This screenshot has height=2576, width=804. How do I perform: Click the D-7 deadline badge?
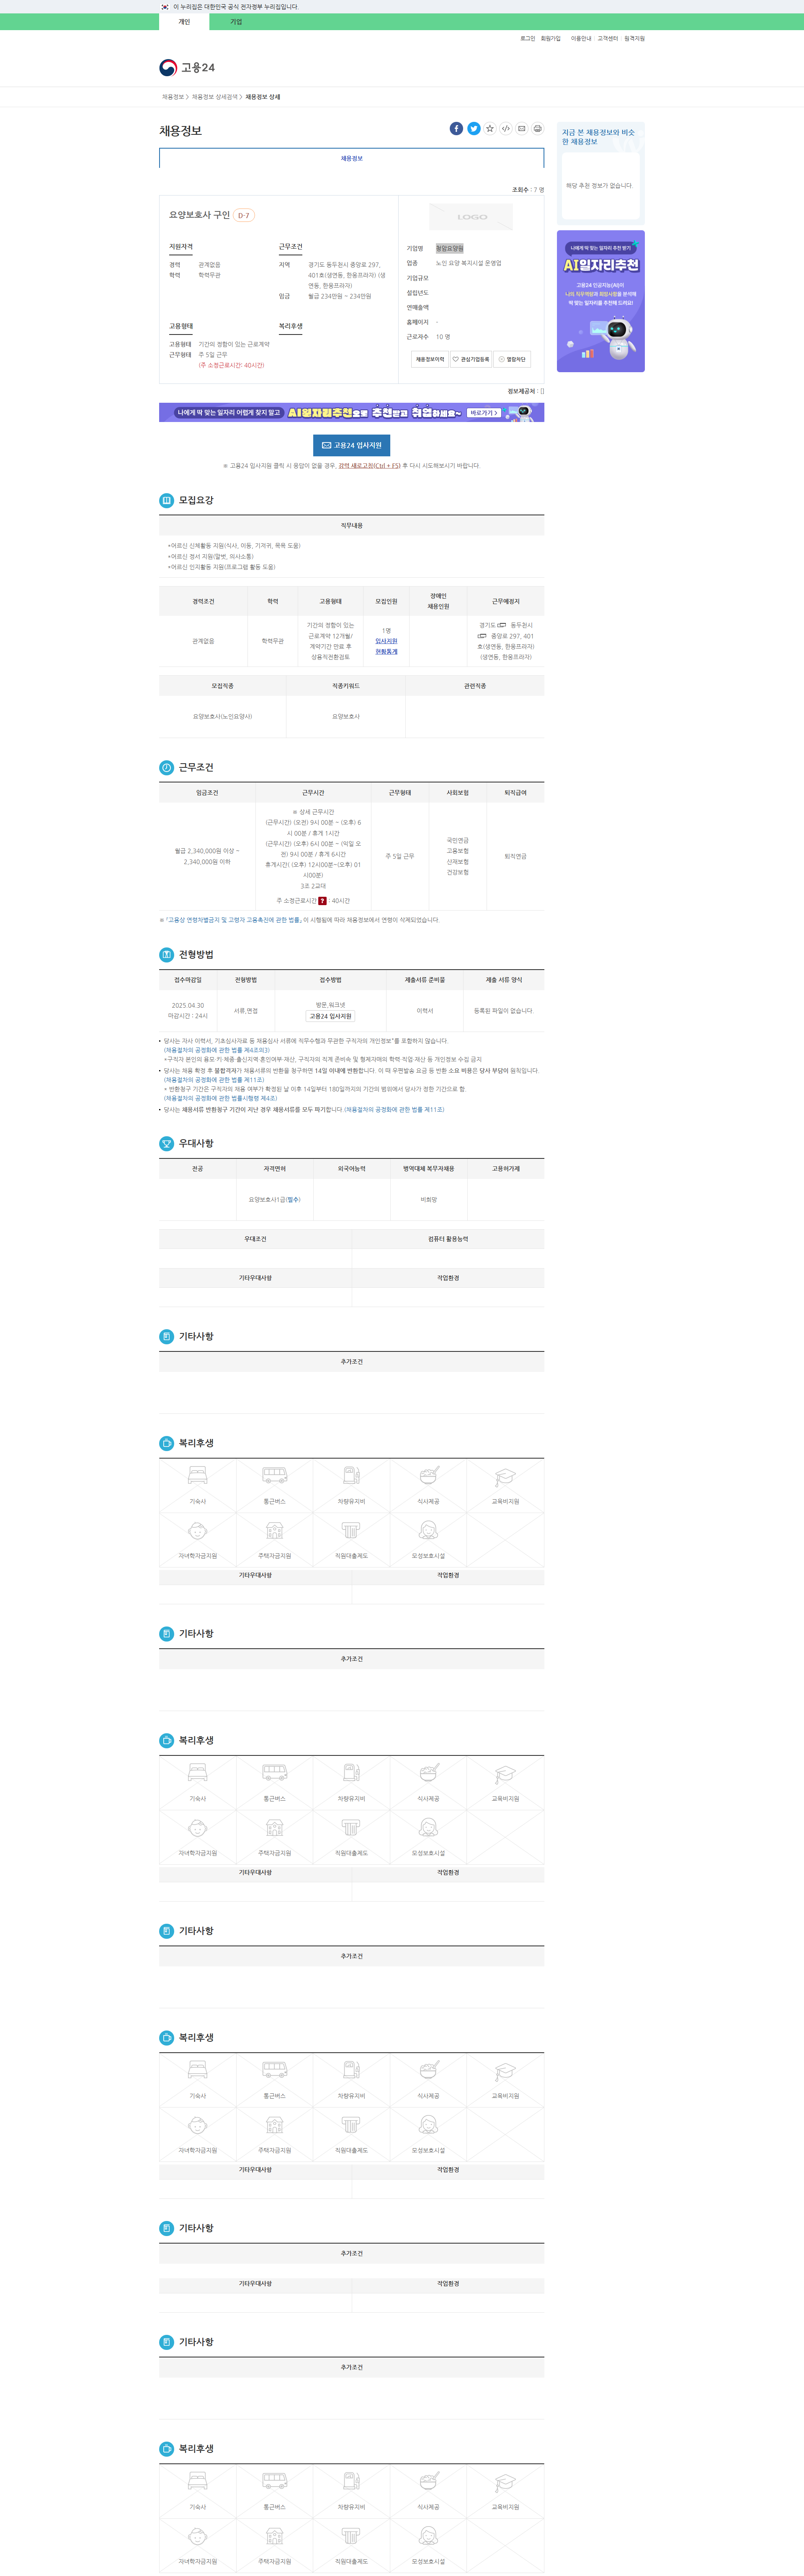[244, 215]
